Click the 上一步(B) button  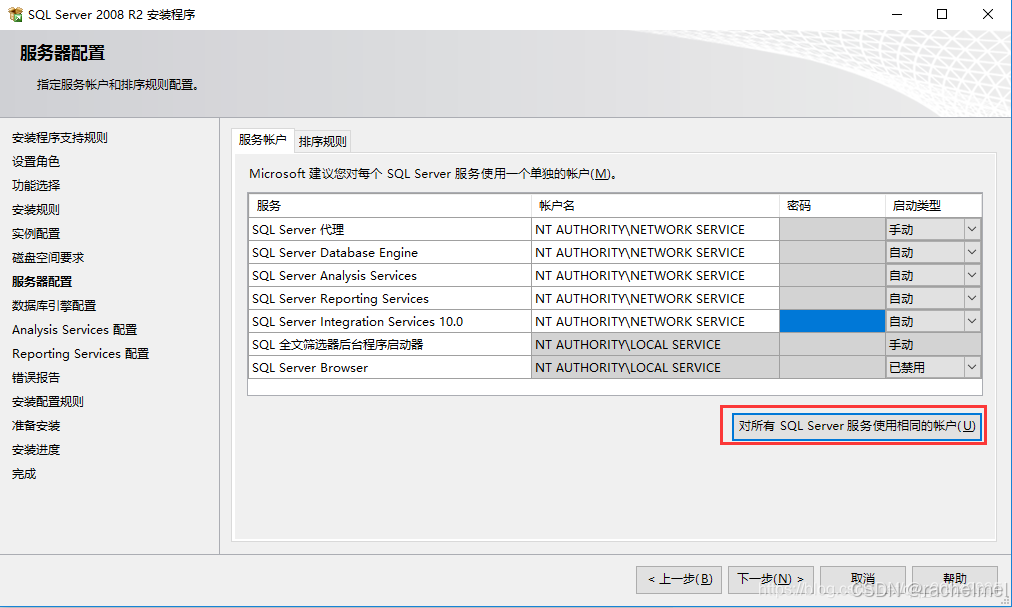pos(679,578)
